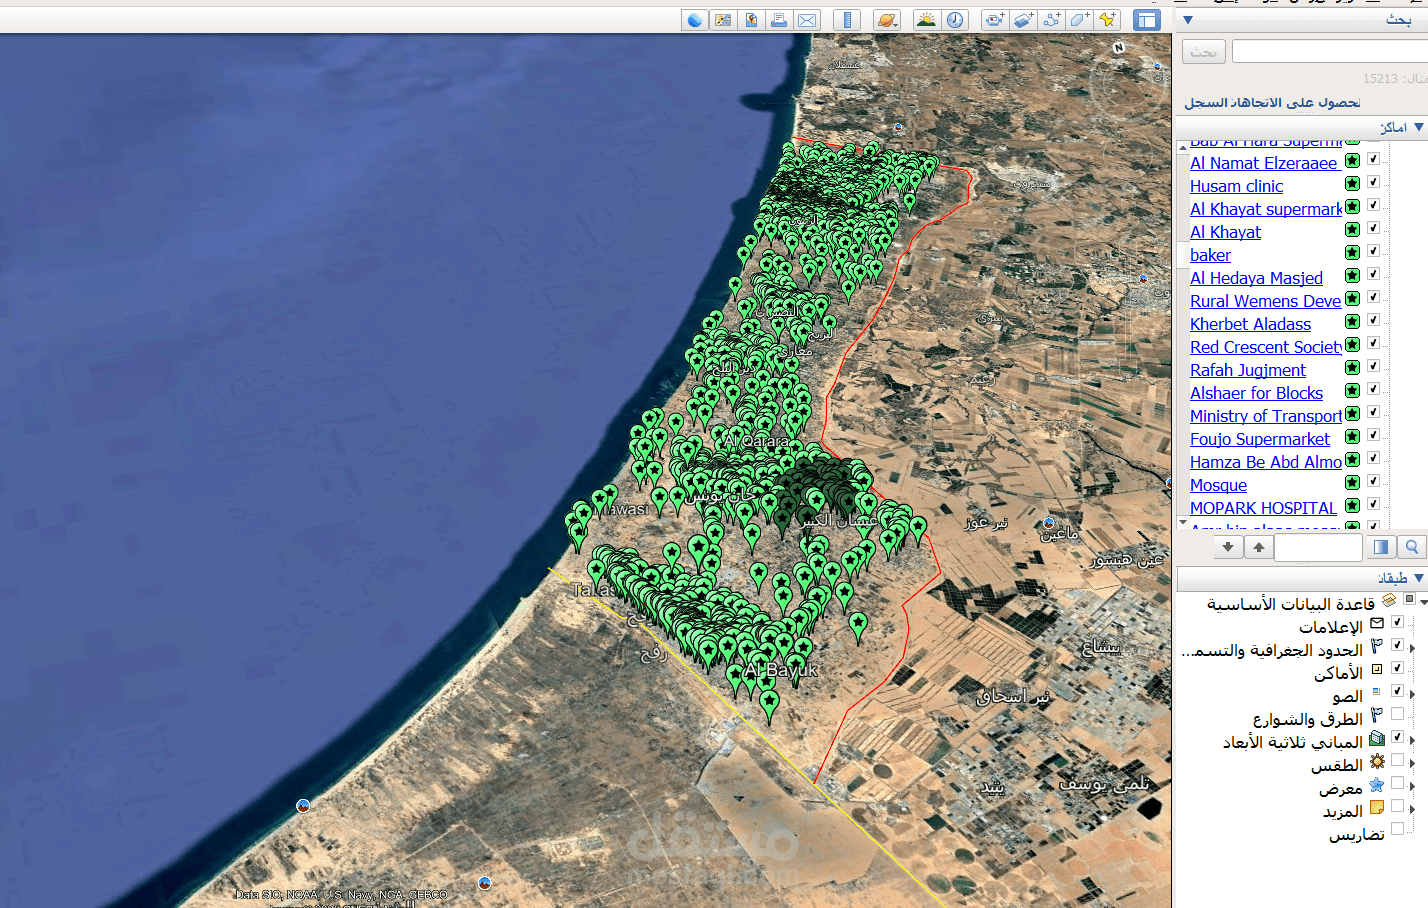Expand the الطقس weather layer
The width and height of the screenshot is (1428, 908).
(x=1412, y=761)
